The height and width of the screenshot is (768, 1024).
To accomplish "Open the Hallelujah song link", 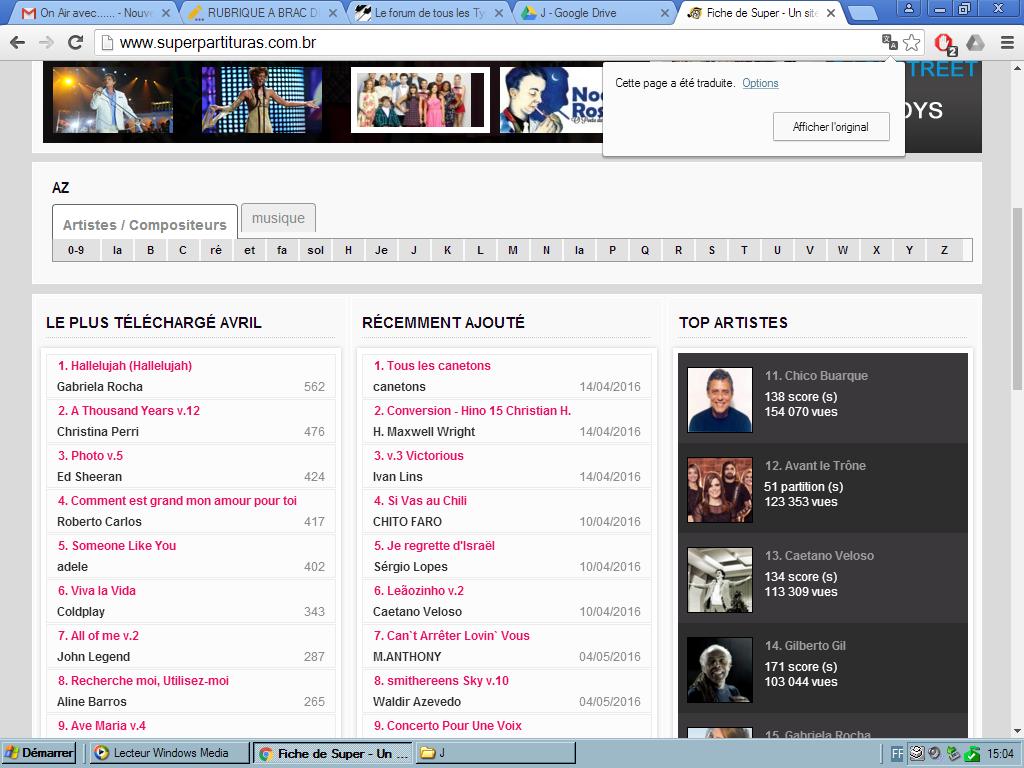I will pyautogui.click(x=125, y=366).
